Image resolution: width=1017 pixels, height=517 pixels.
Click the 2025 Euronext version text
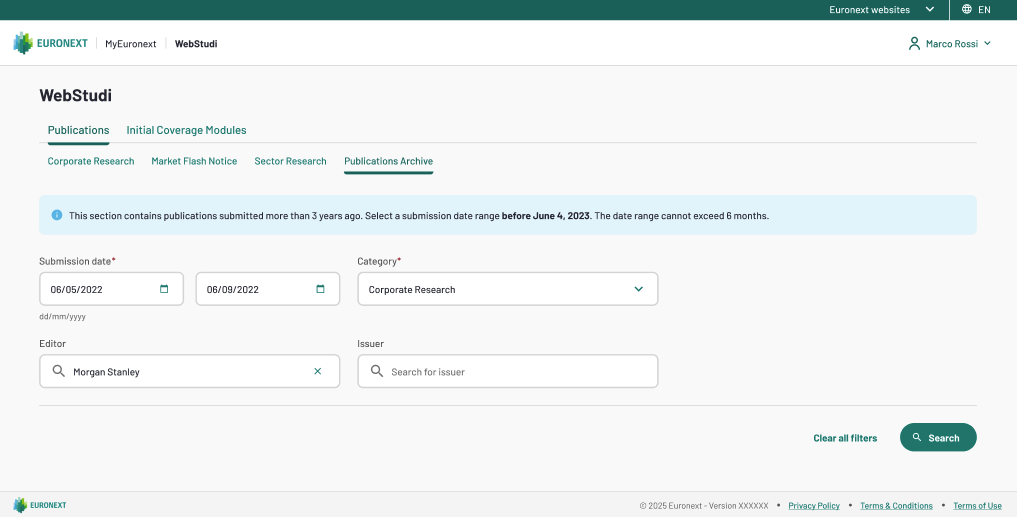point(704,505)
